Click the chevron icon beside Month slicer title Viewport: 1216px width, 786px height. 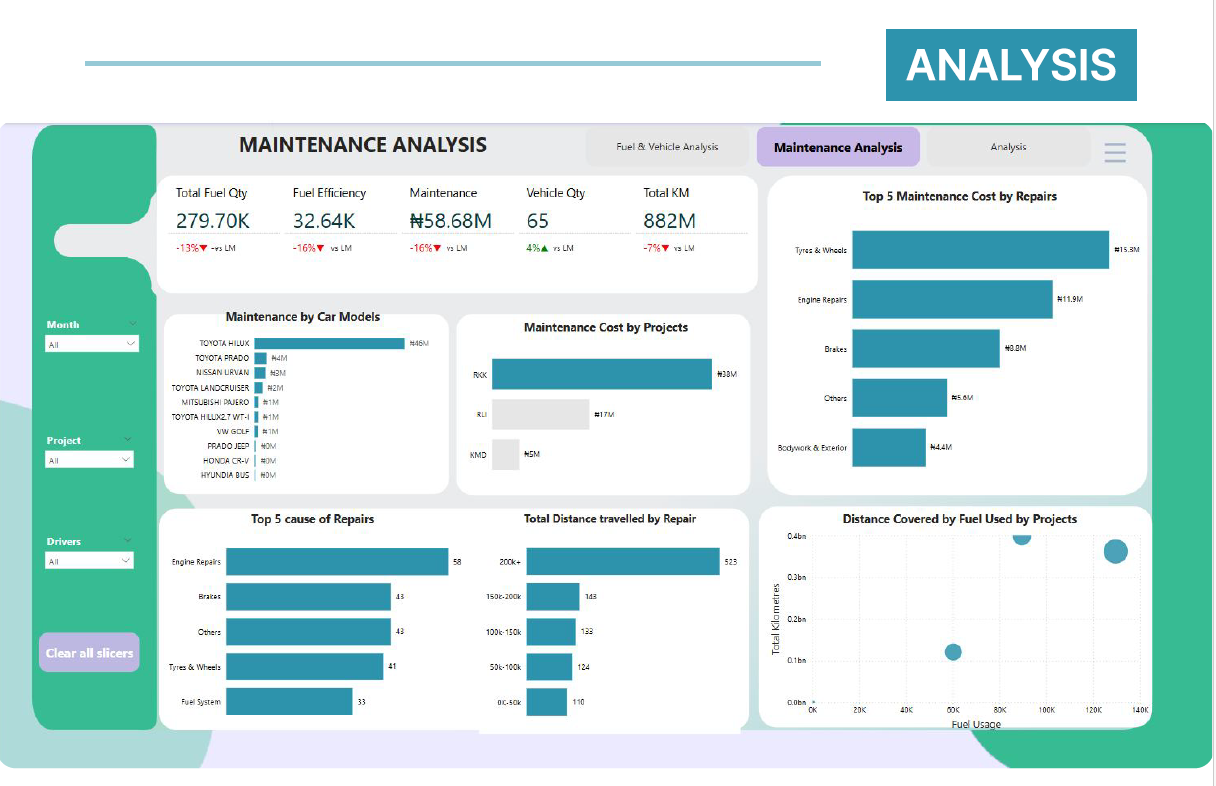(x=133, y=324)
